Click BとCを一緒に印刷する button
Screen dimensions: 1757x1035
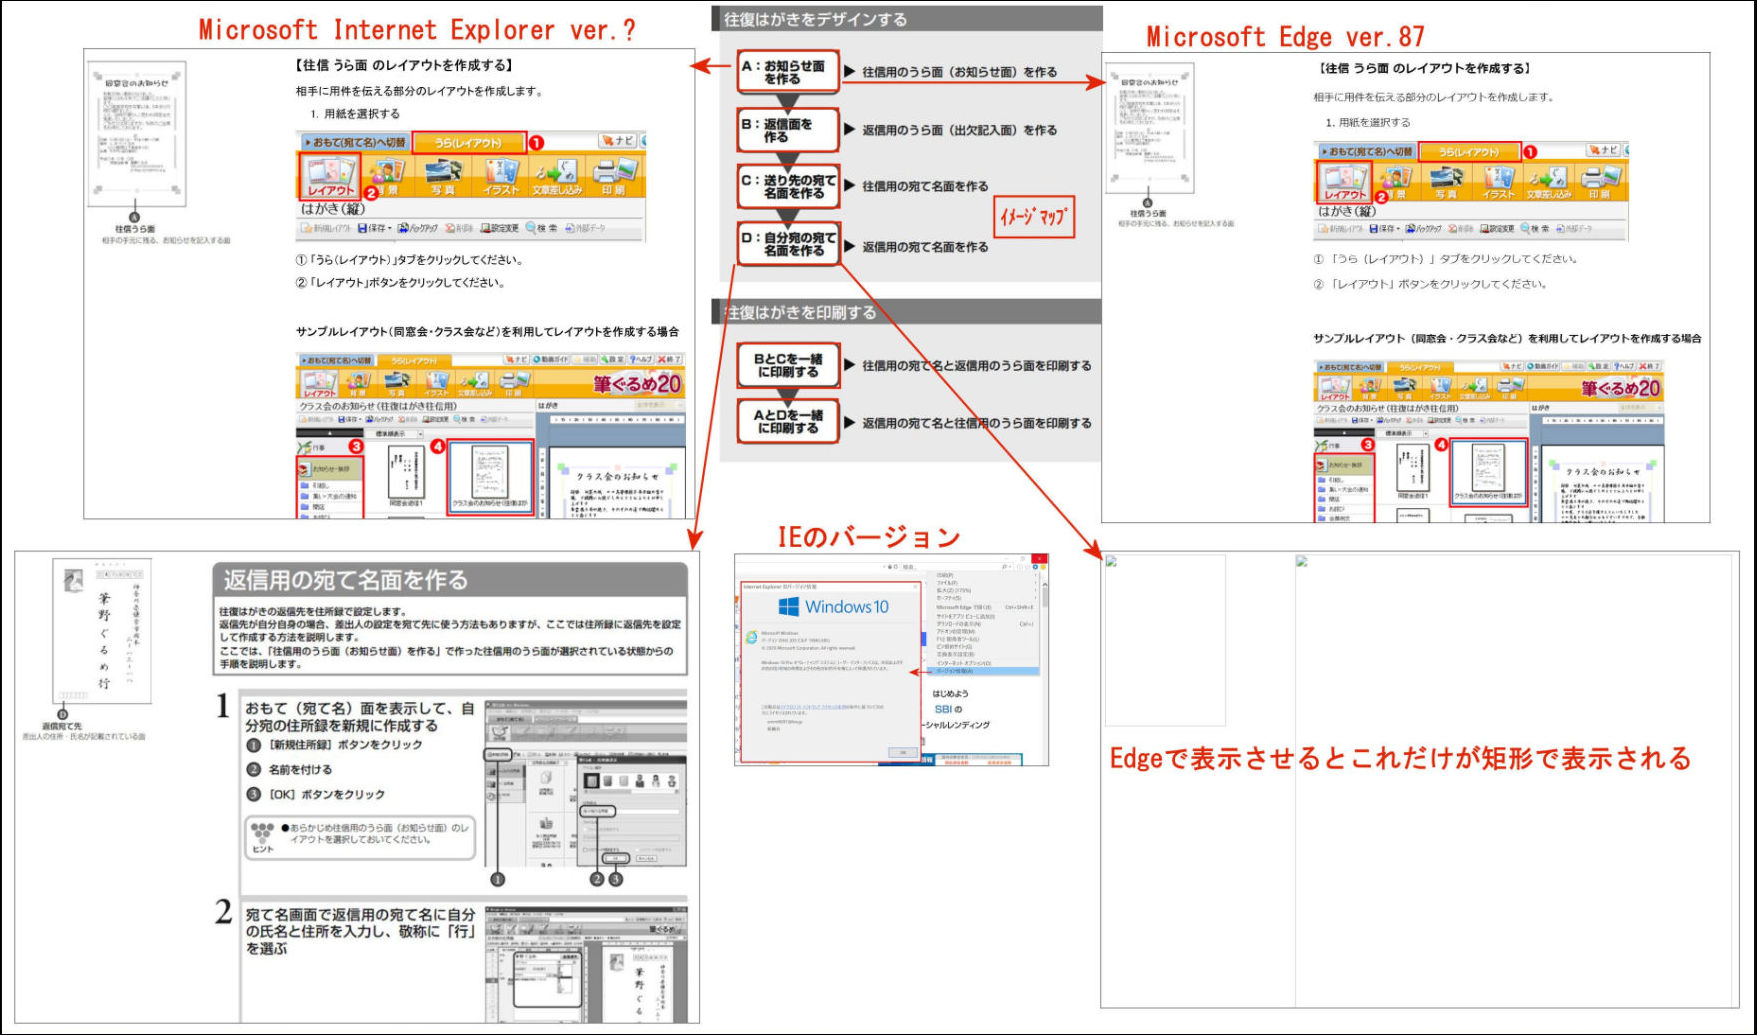click(x=788, y=365)
